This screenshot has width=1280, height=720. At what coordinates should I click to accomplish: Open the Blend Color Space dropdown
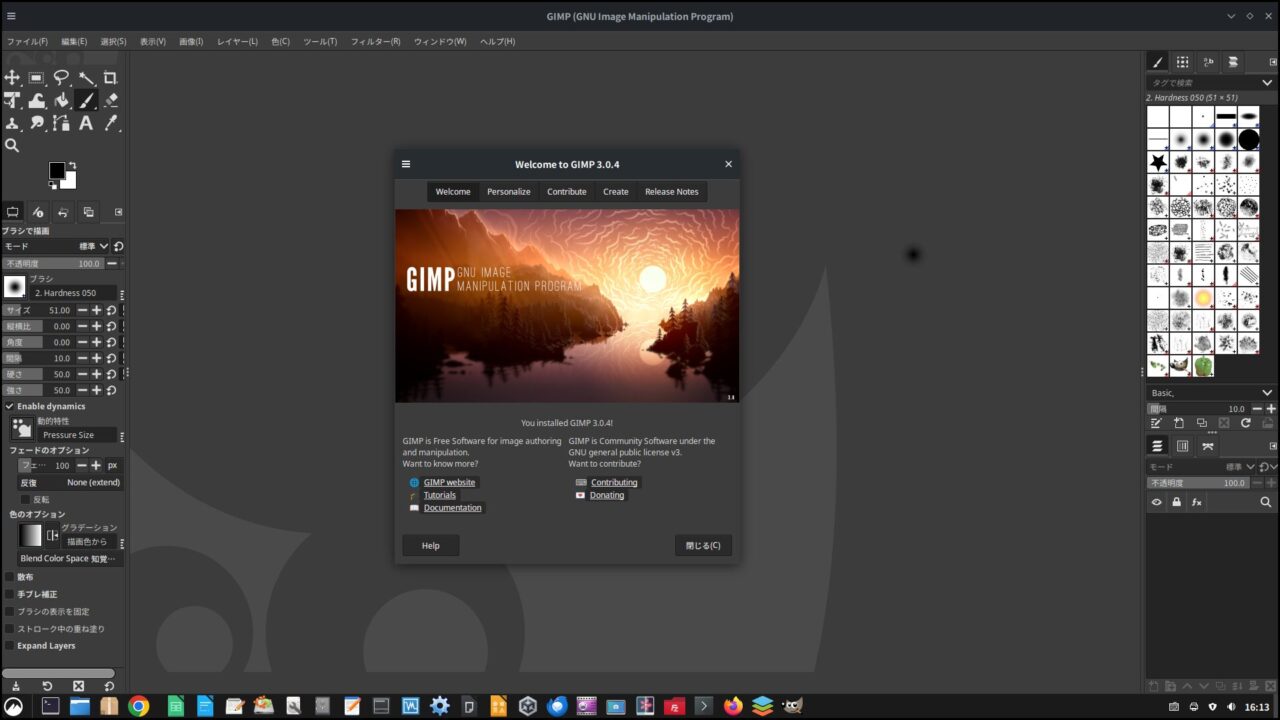coord(70,559)
